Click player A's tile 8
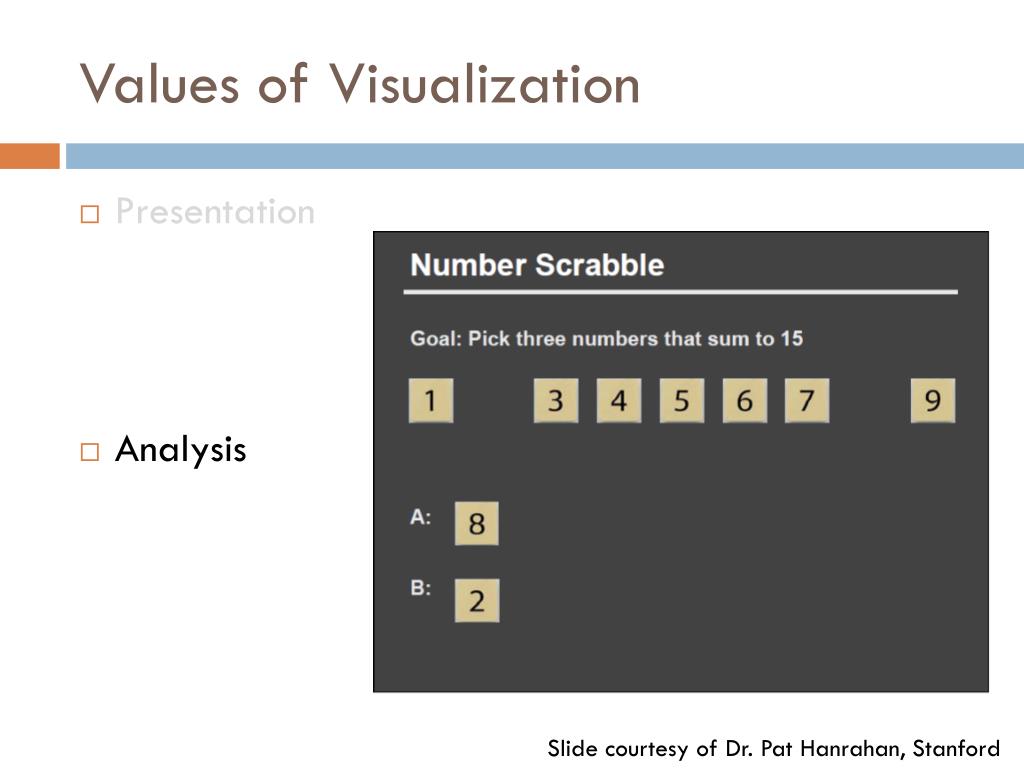 477,524
